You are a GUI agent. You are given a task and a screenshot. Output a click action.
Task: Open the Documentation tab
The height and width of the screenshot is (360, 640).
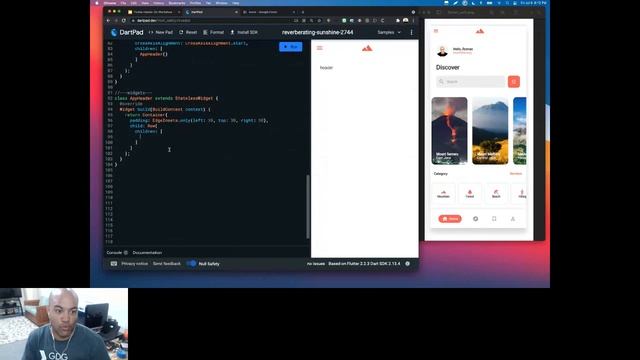click(x=147, y=253)
